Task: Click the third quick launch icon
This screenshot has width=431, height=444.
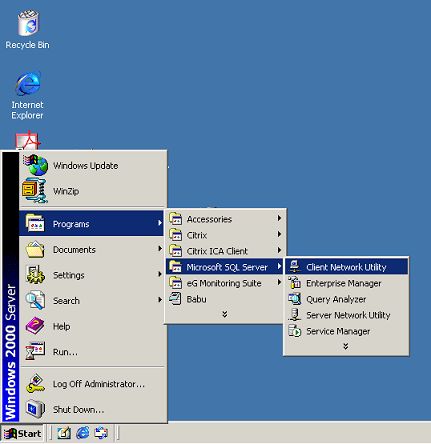Action: tap(101, 433)
